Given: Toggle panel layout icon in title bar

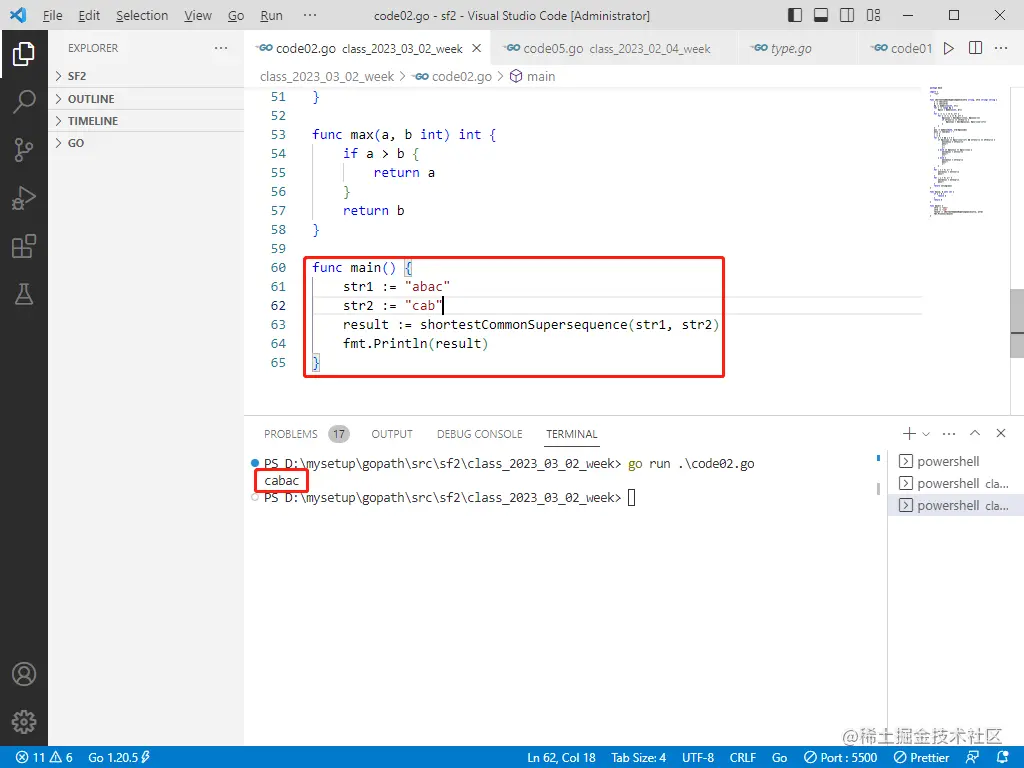Looking at the screenshot, I should tap(821, 15).
